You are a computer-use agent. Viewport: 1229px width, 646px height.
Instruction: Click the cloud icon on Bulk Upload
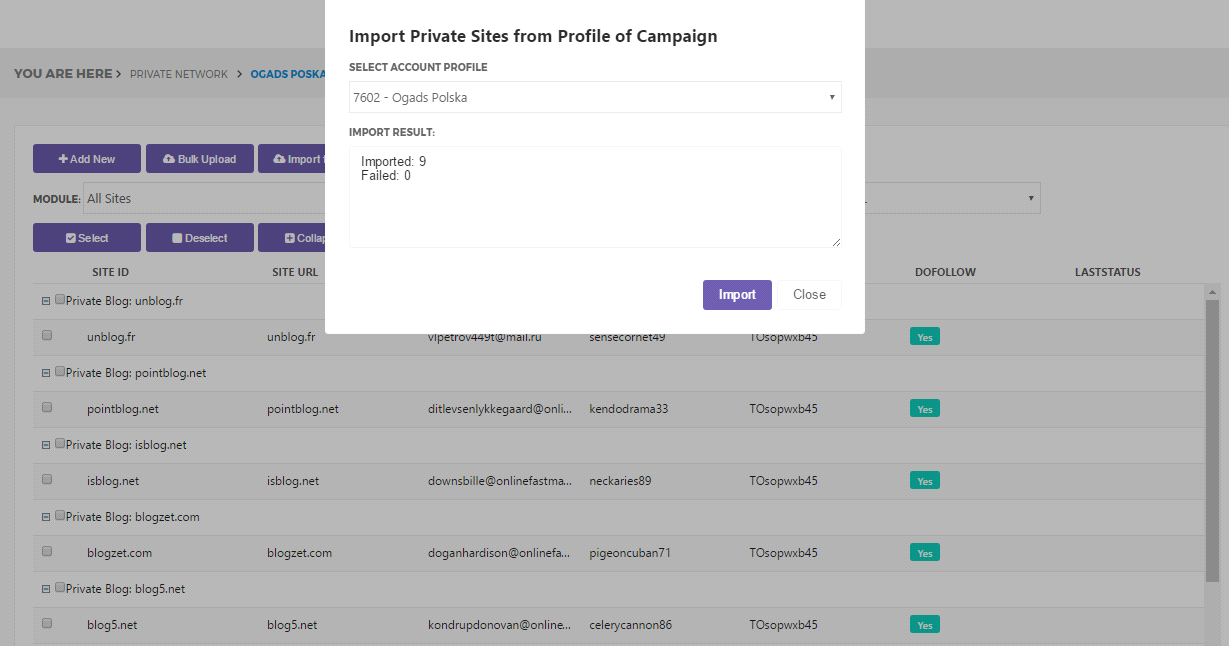click(169, 159)
